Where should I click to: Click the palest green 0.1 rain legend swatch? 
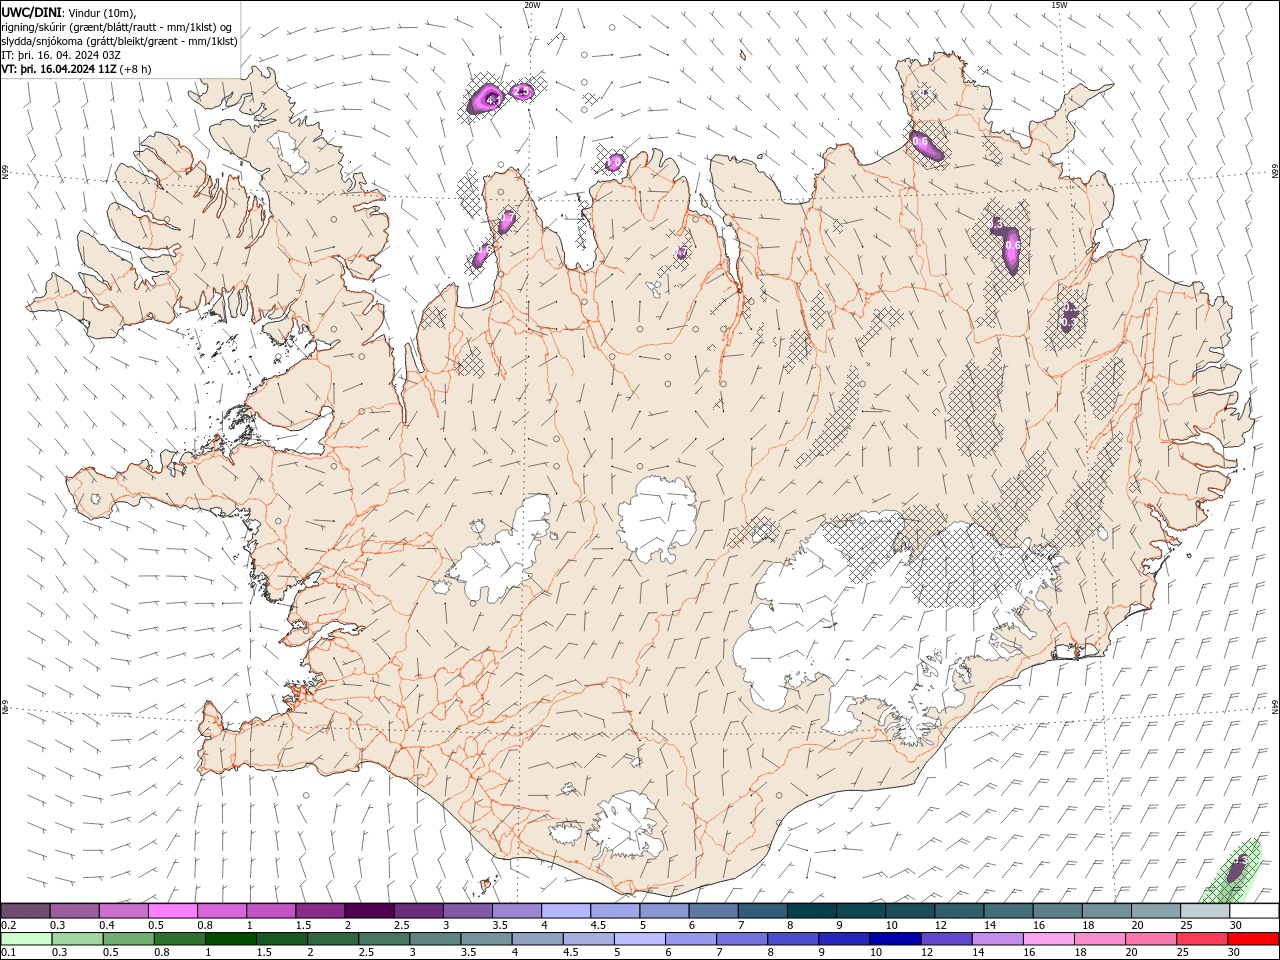coord(26,939)
